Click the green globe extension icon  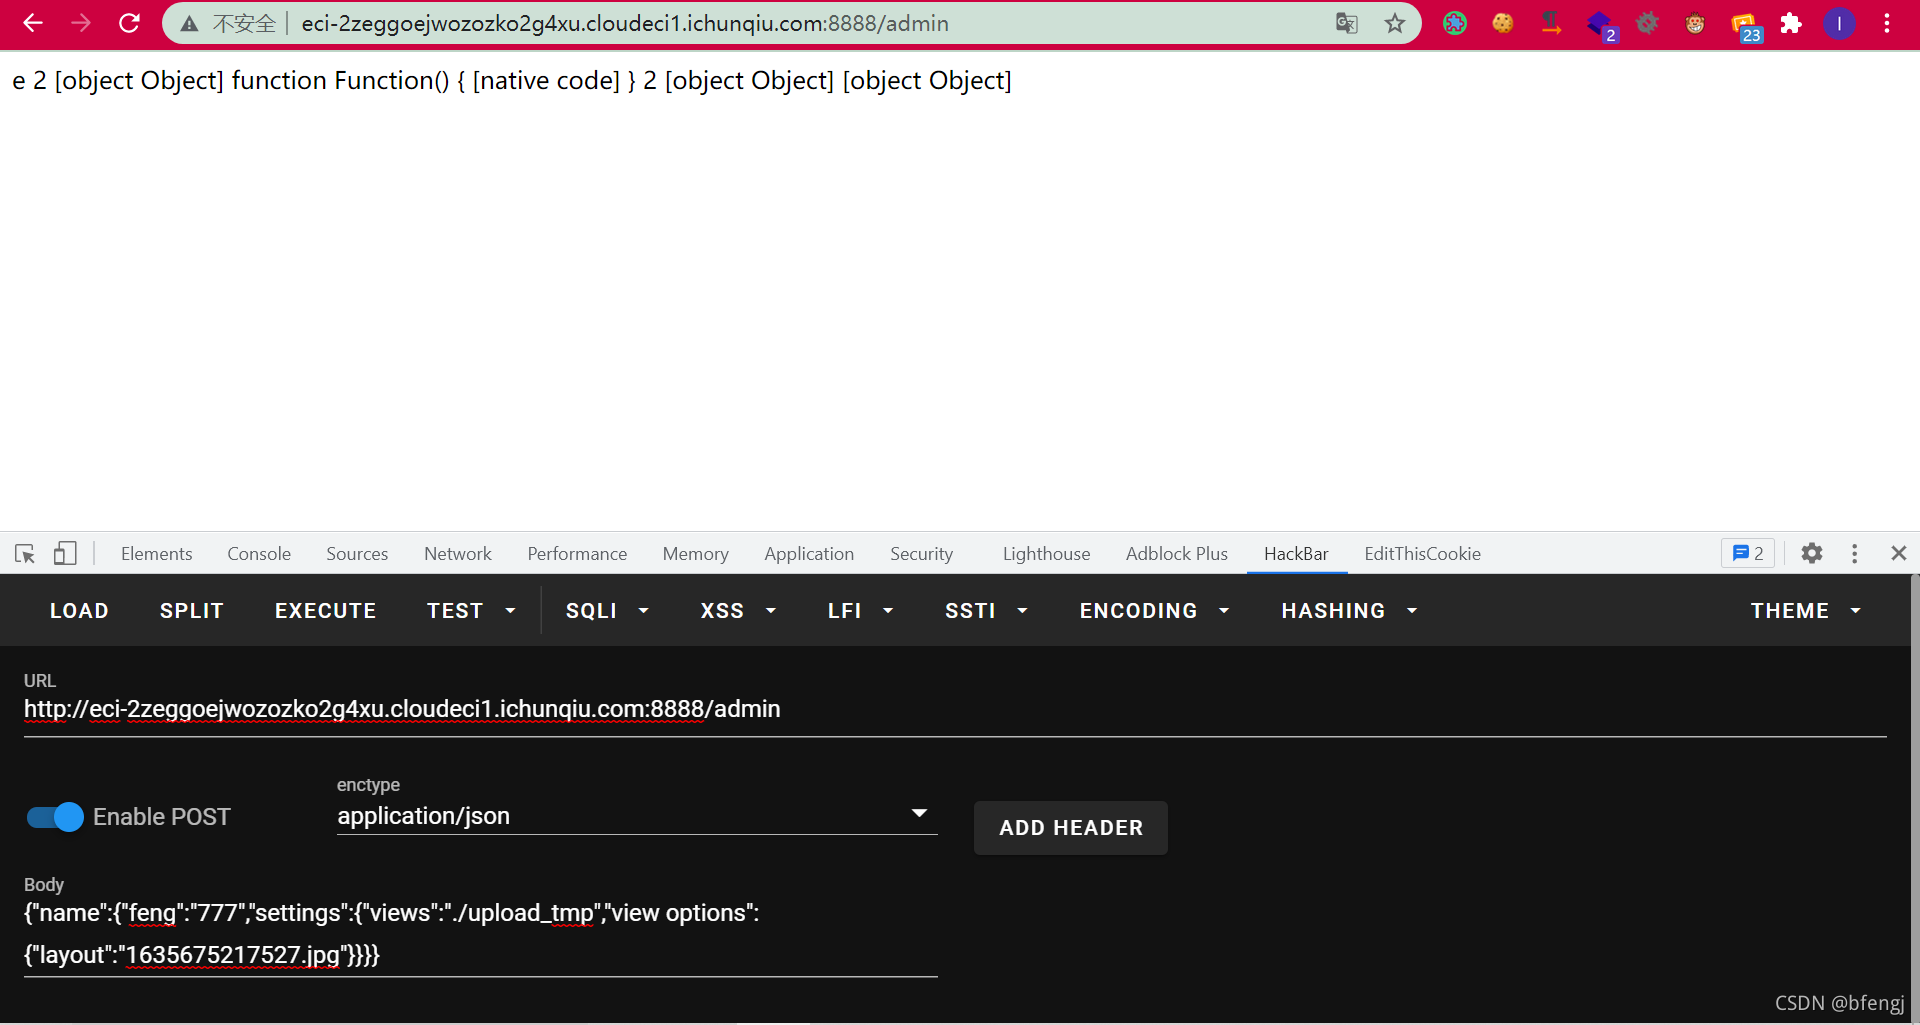pos(1455,23)
